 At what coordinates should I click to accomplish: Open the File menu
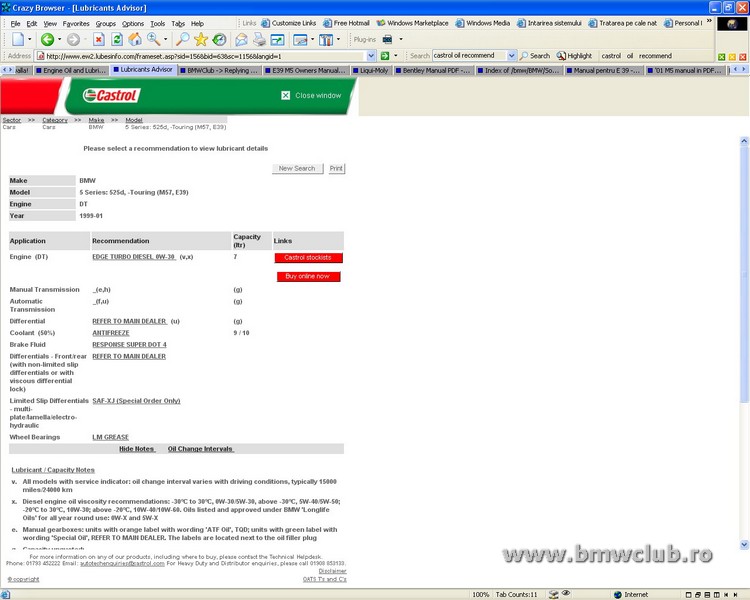[15, 23]
